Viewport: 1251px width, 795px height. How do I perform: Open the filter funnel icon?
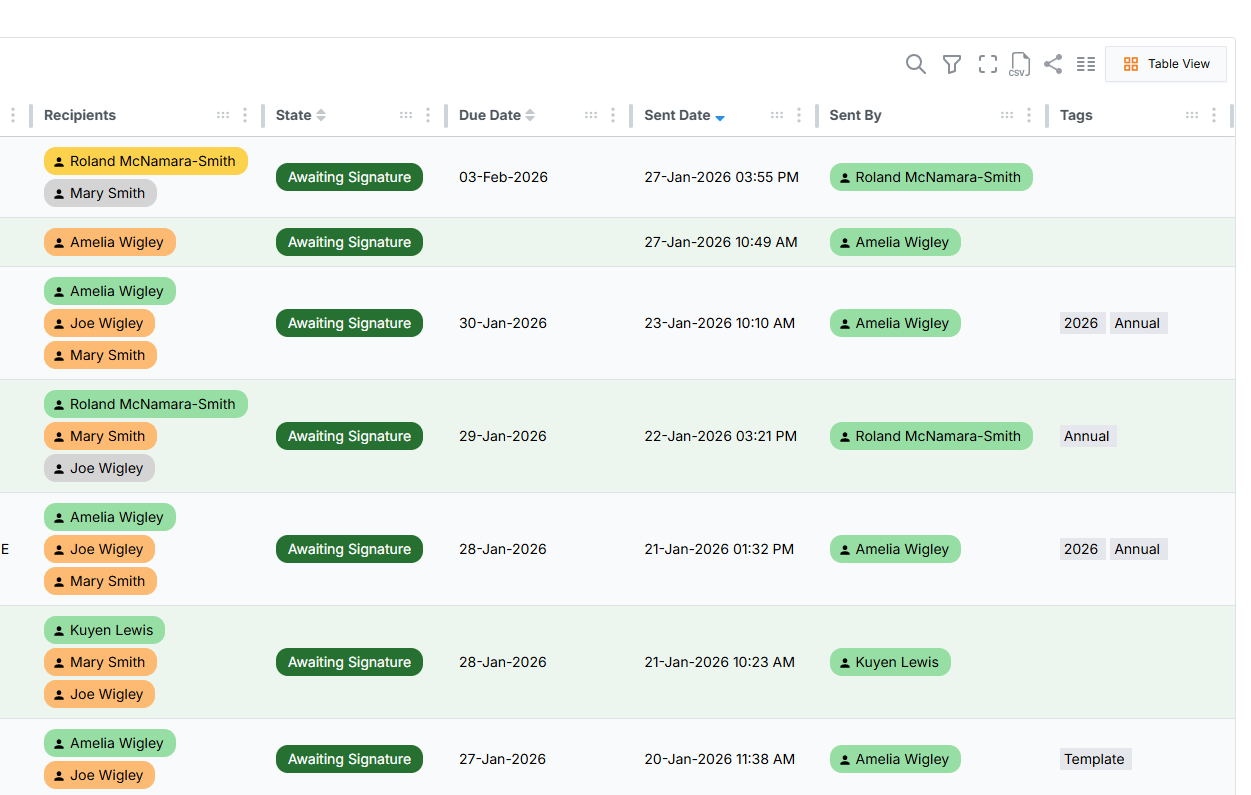coord(952,64)
